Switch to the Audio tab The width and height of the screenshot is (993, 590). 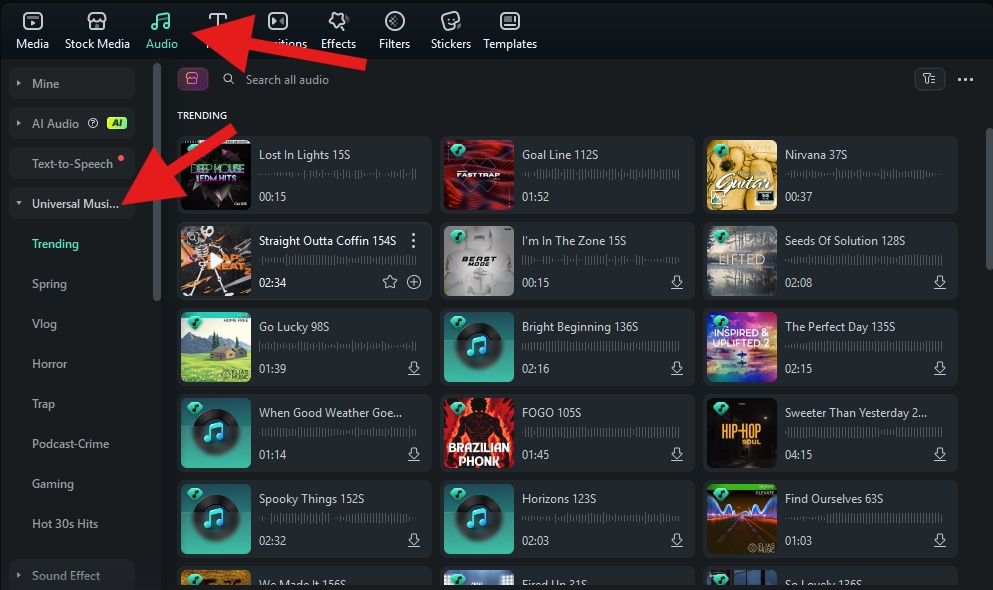tap(161, 30)
